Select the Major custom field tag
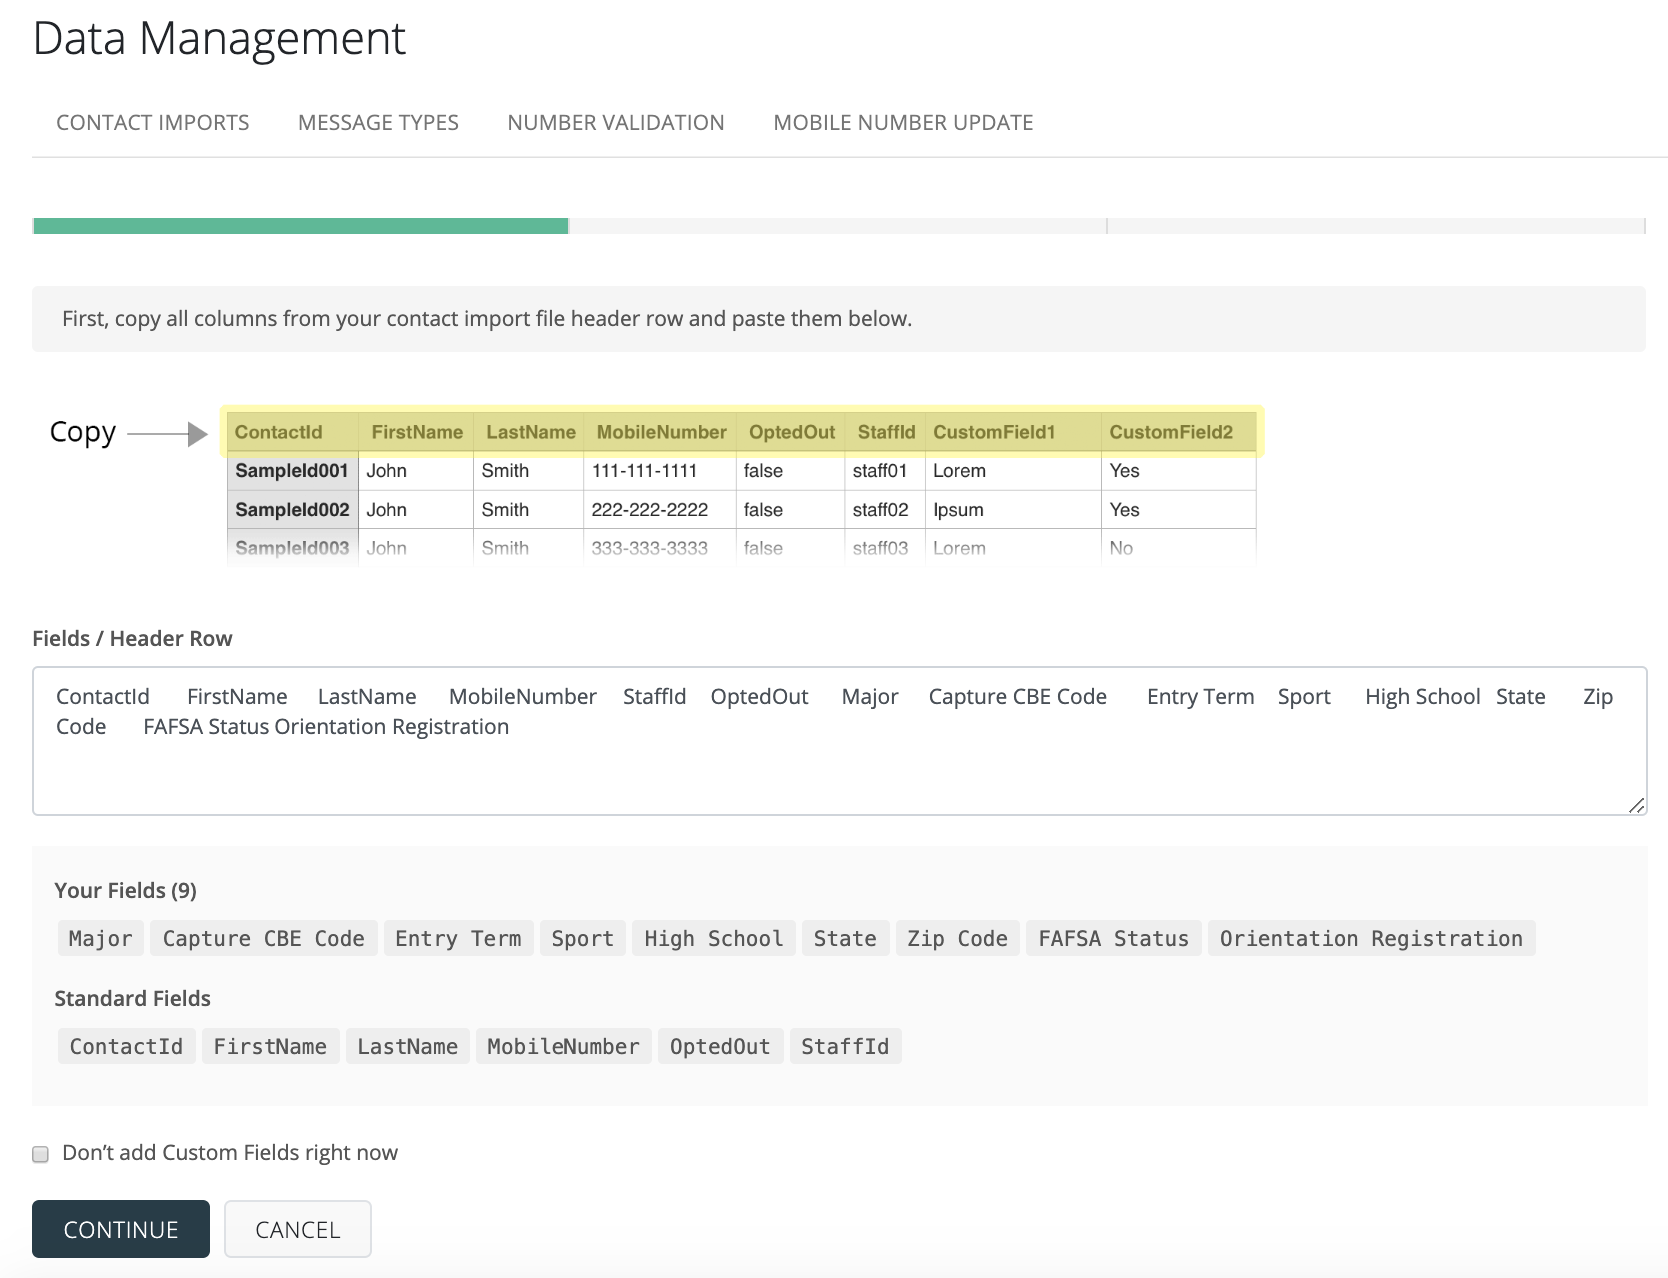This screenshot has height=1278, width=1668. [x=100, y=938]
